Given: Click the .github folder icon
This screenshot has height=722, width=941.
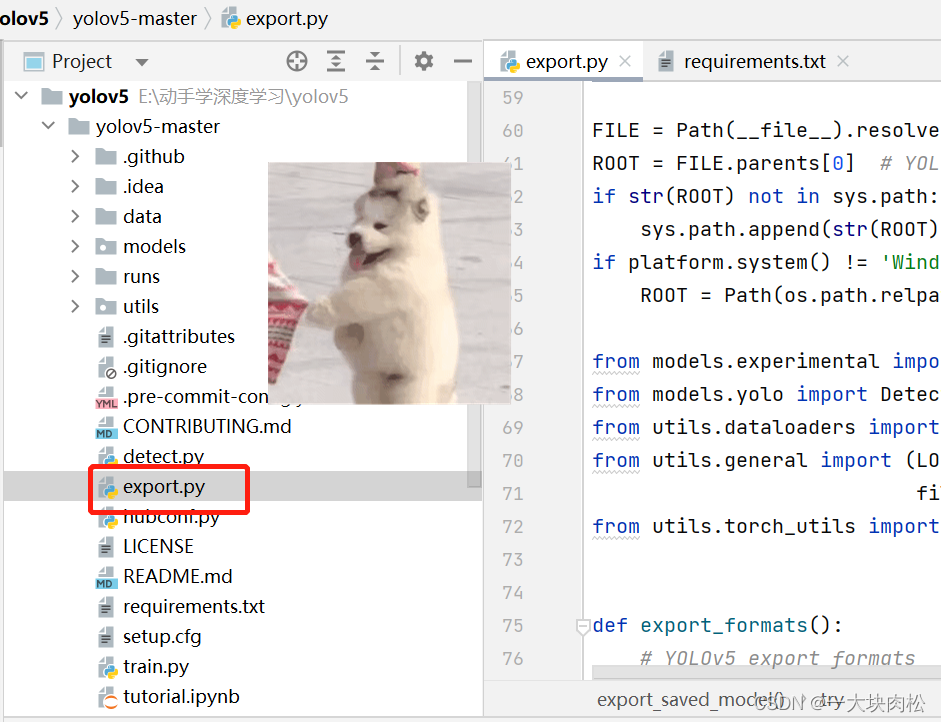Looking at the screenshot, I should point(106,157).
